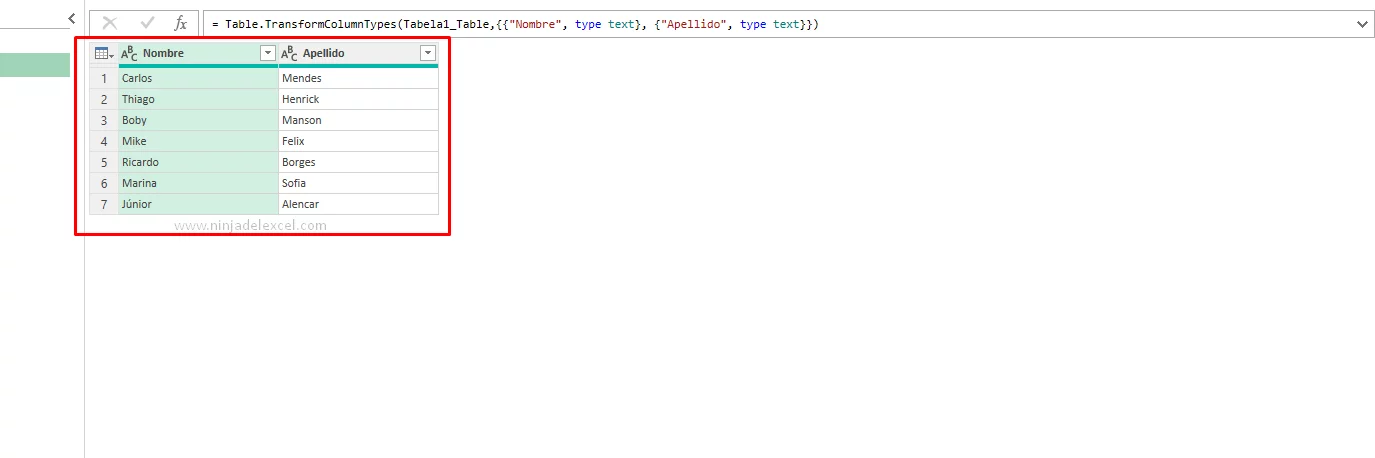Image resolution: width=1375 pixels, height=458 pixels.
Task: Select row number 5
Action: [x=104, y=162]
